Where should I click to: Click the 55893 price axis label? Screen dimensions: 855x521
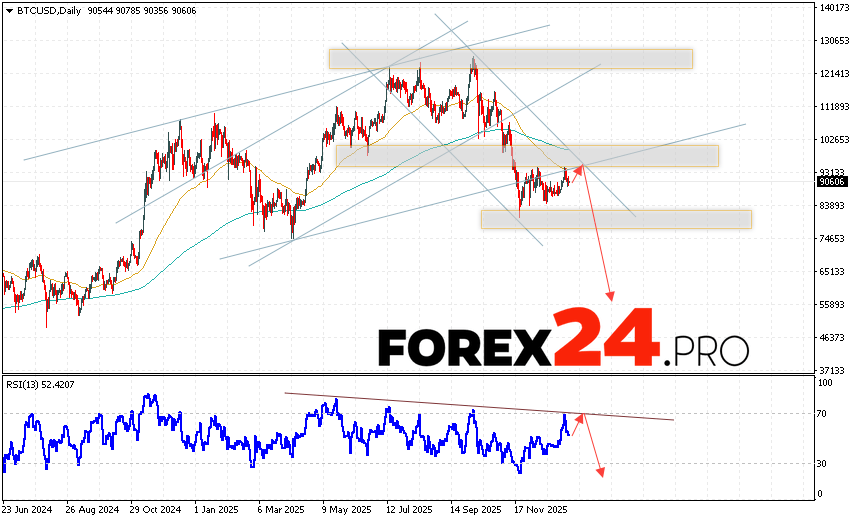click(x=832, y=304)
